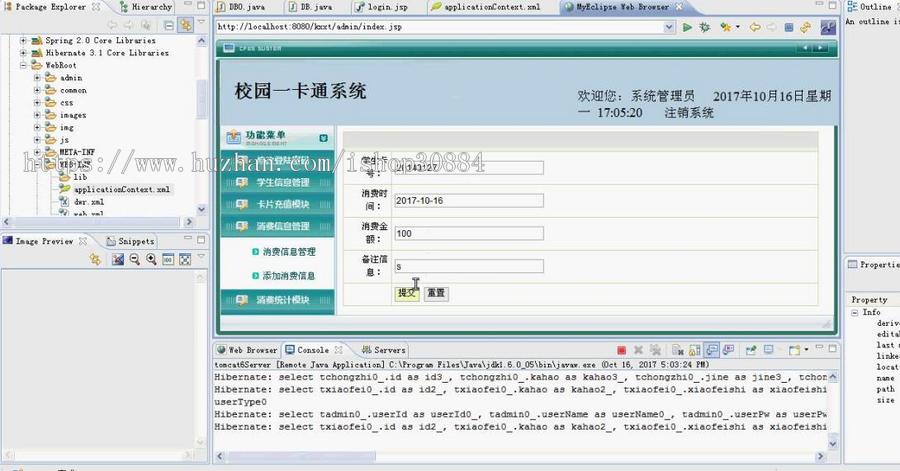Expand Spring 2.0 Core Libraries node
The image size is (900, 471).
[24, 41]
